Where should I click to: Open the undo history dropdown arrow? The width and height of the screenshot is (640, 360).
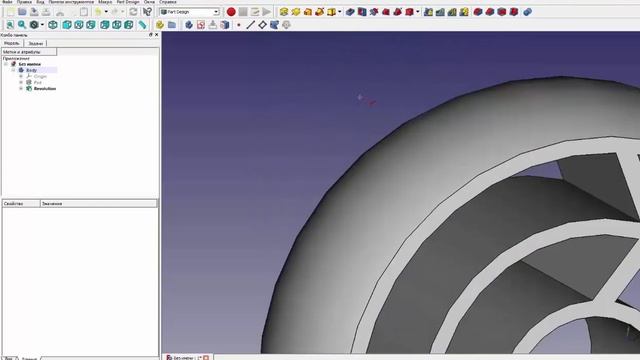[106, 12]
